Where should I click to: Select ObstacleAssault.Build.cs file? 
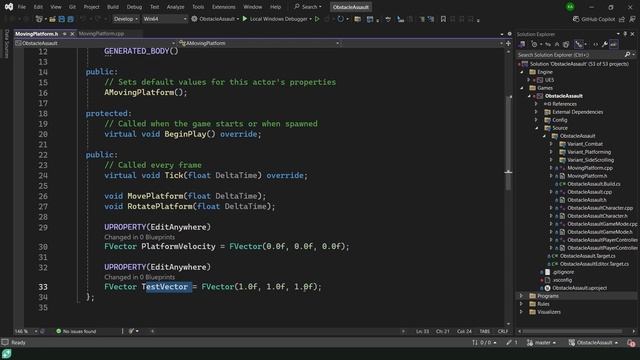[593, 184]
